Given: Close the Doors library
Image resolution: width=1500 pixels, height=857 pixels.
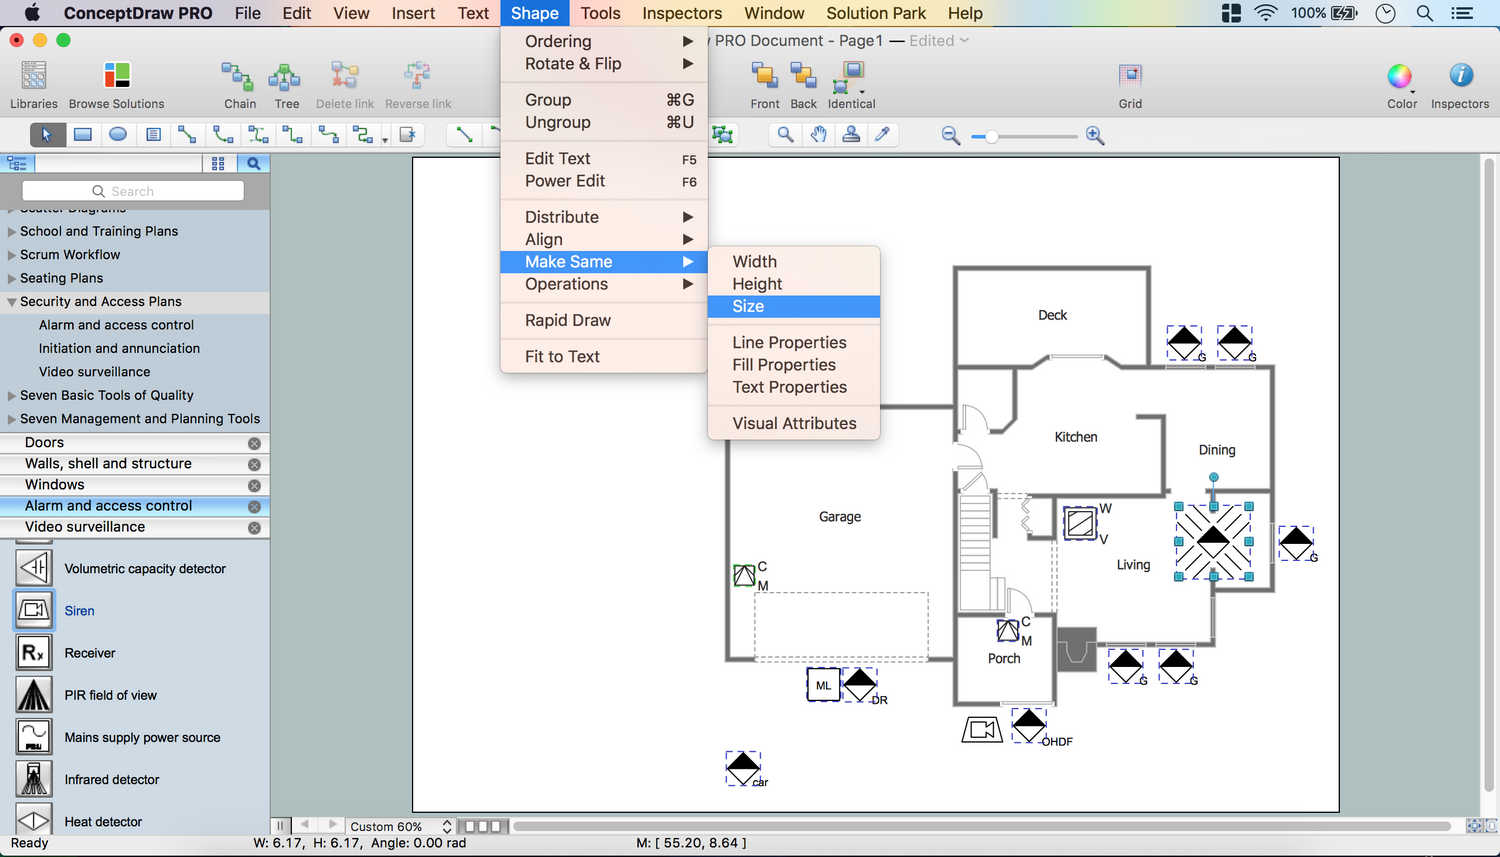Looking at the screenshot, I should pos(254,443).
